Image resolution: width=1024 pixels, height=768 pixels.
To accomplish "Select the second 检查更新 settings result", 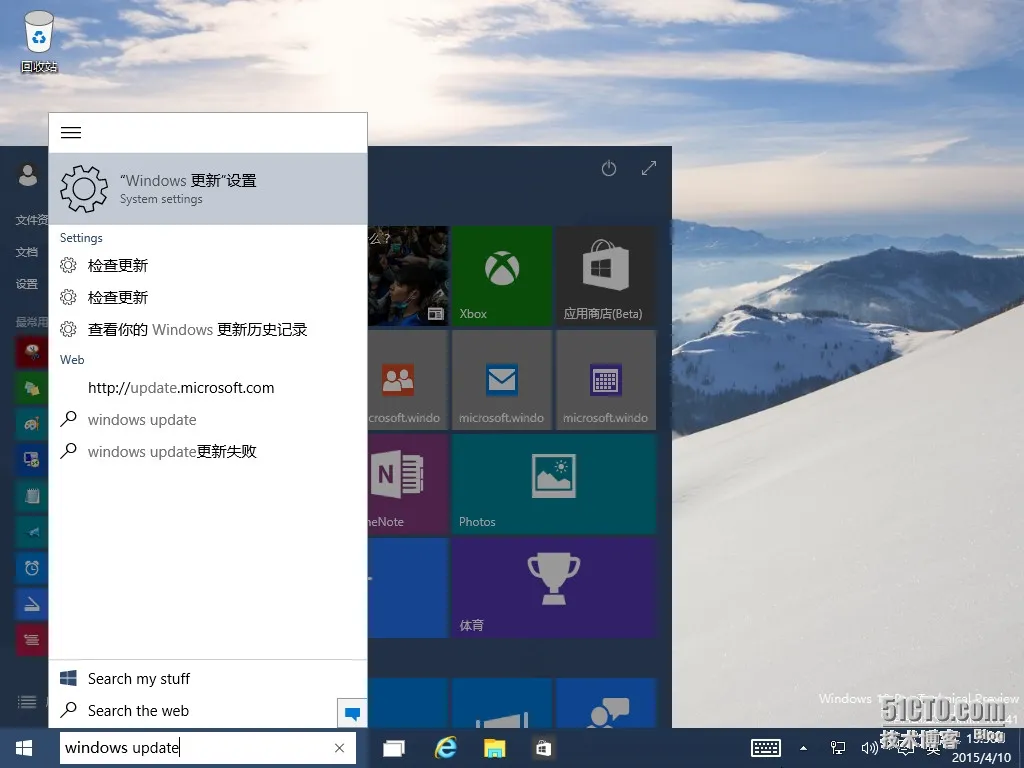I will [208, 297].
